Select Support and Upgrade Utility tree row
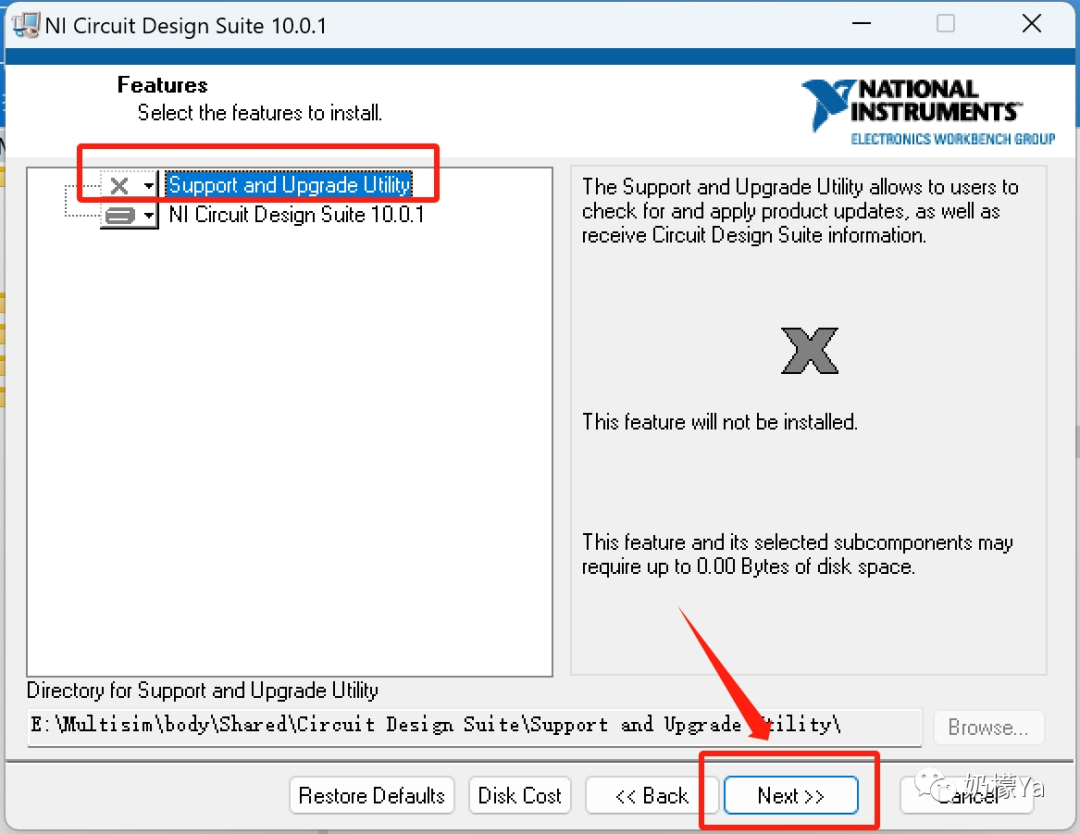 click(289, 185)
